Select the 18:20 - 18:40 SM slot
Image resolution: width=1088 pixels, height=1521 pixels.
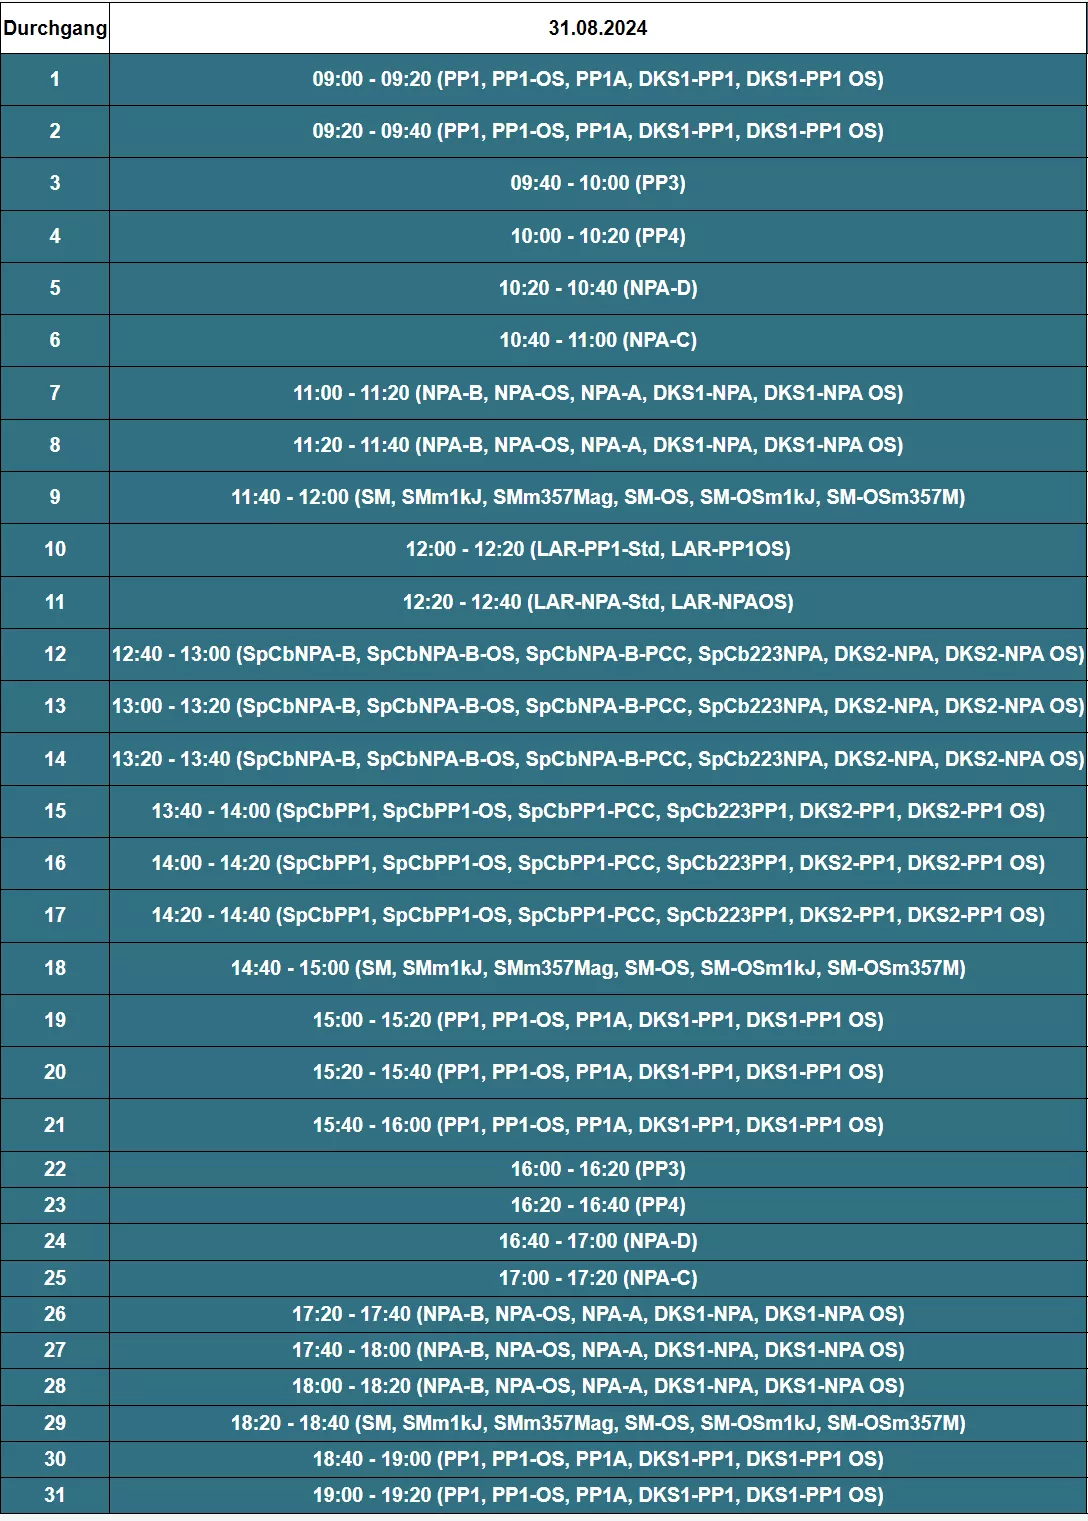pyautogui.click(x=597, y=1423)
